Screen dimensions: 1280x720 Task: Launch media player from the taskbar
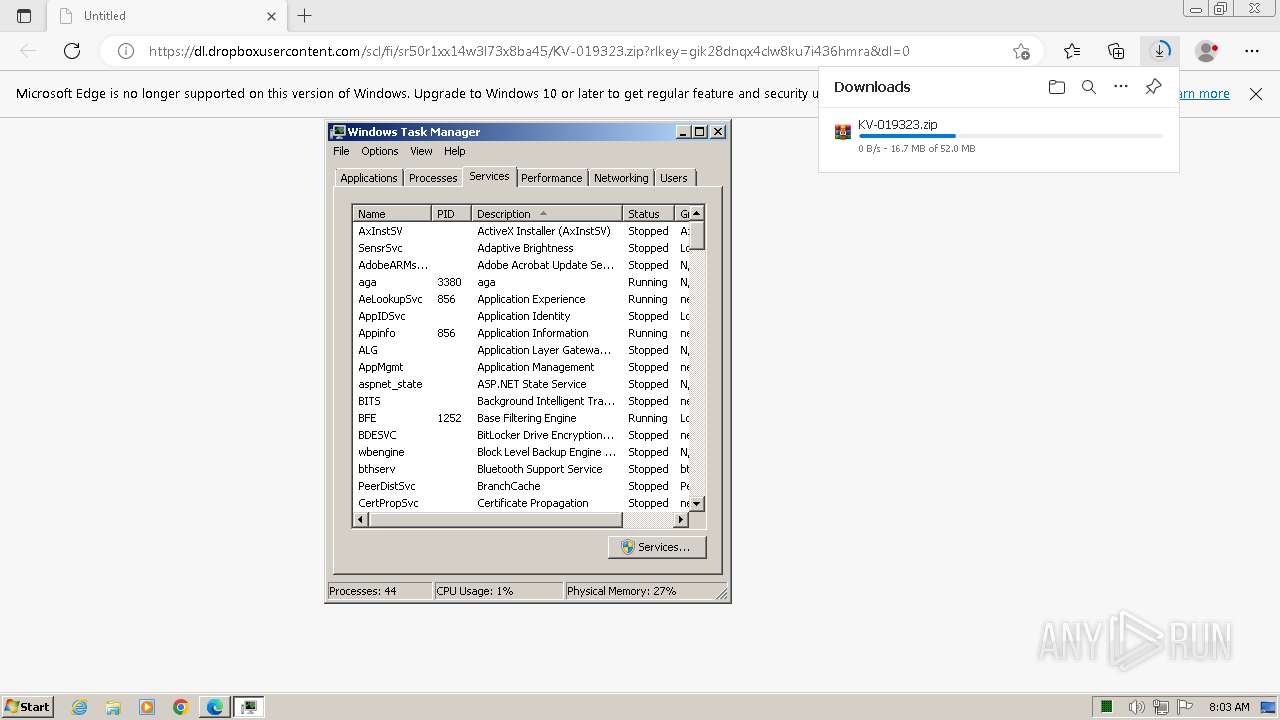[x=147, y=707]
